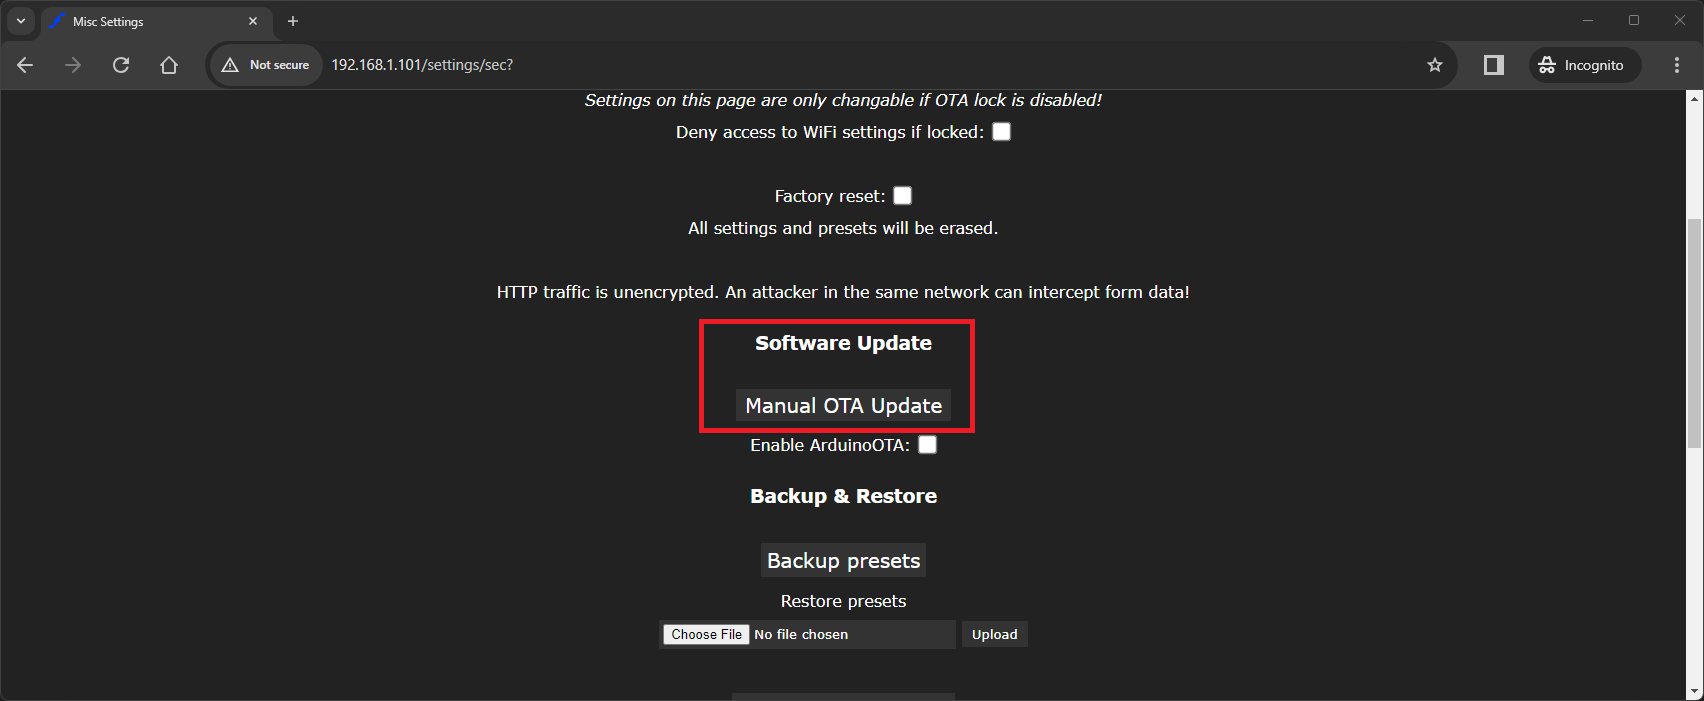Click the Incognito indicator button
1704x701 pixels.
(x=1582, y=65)
